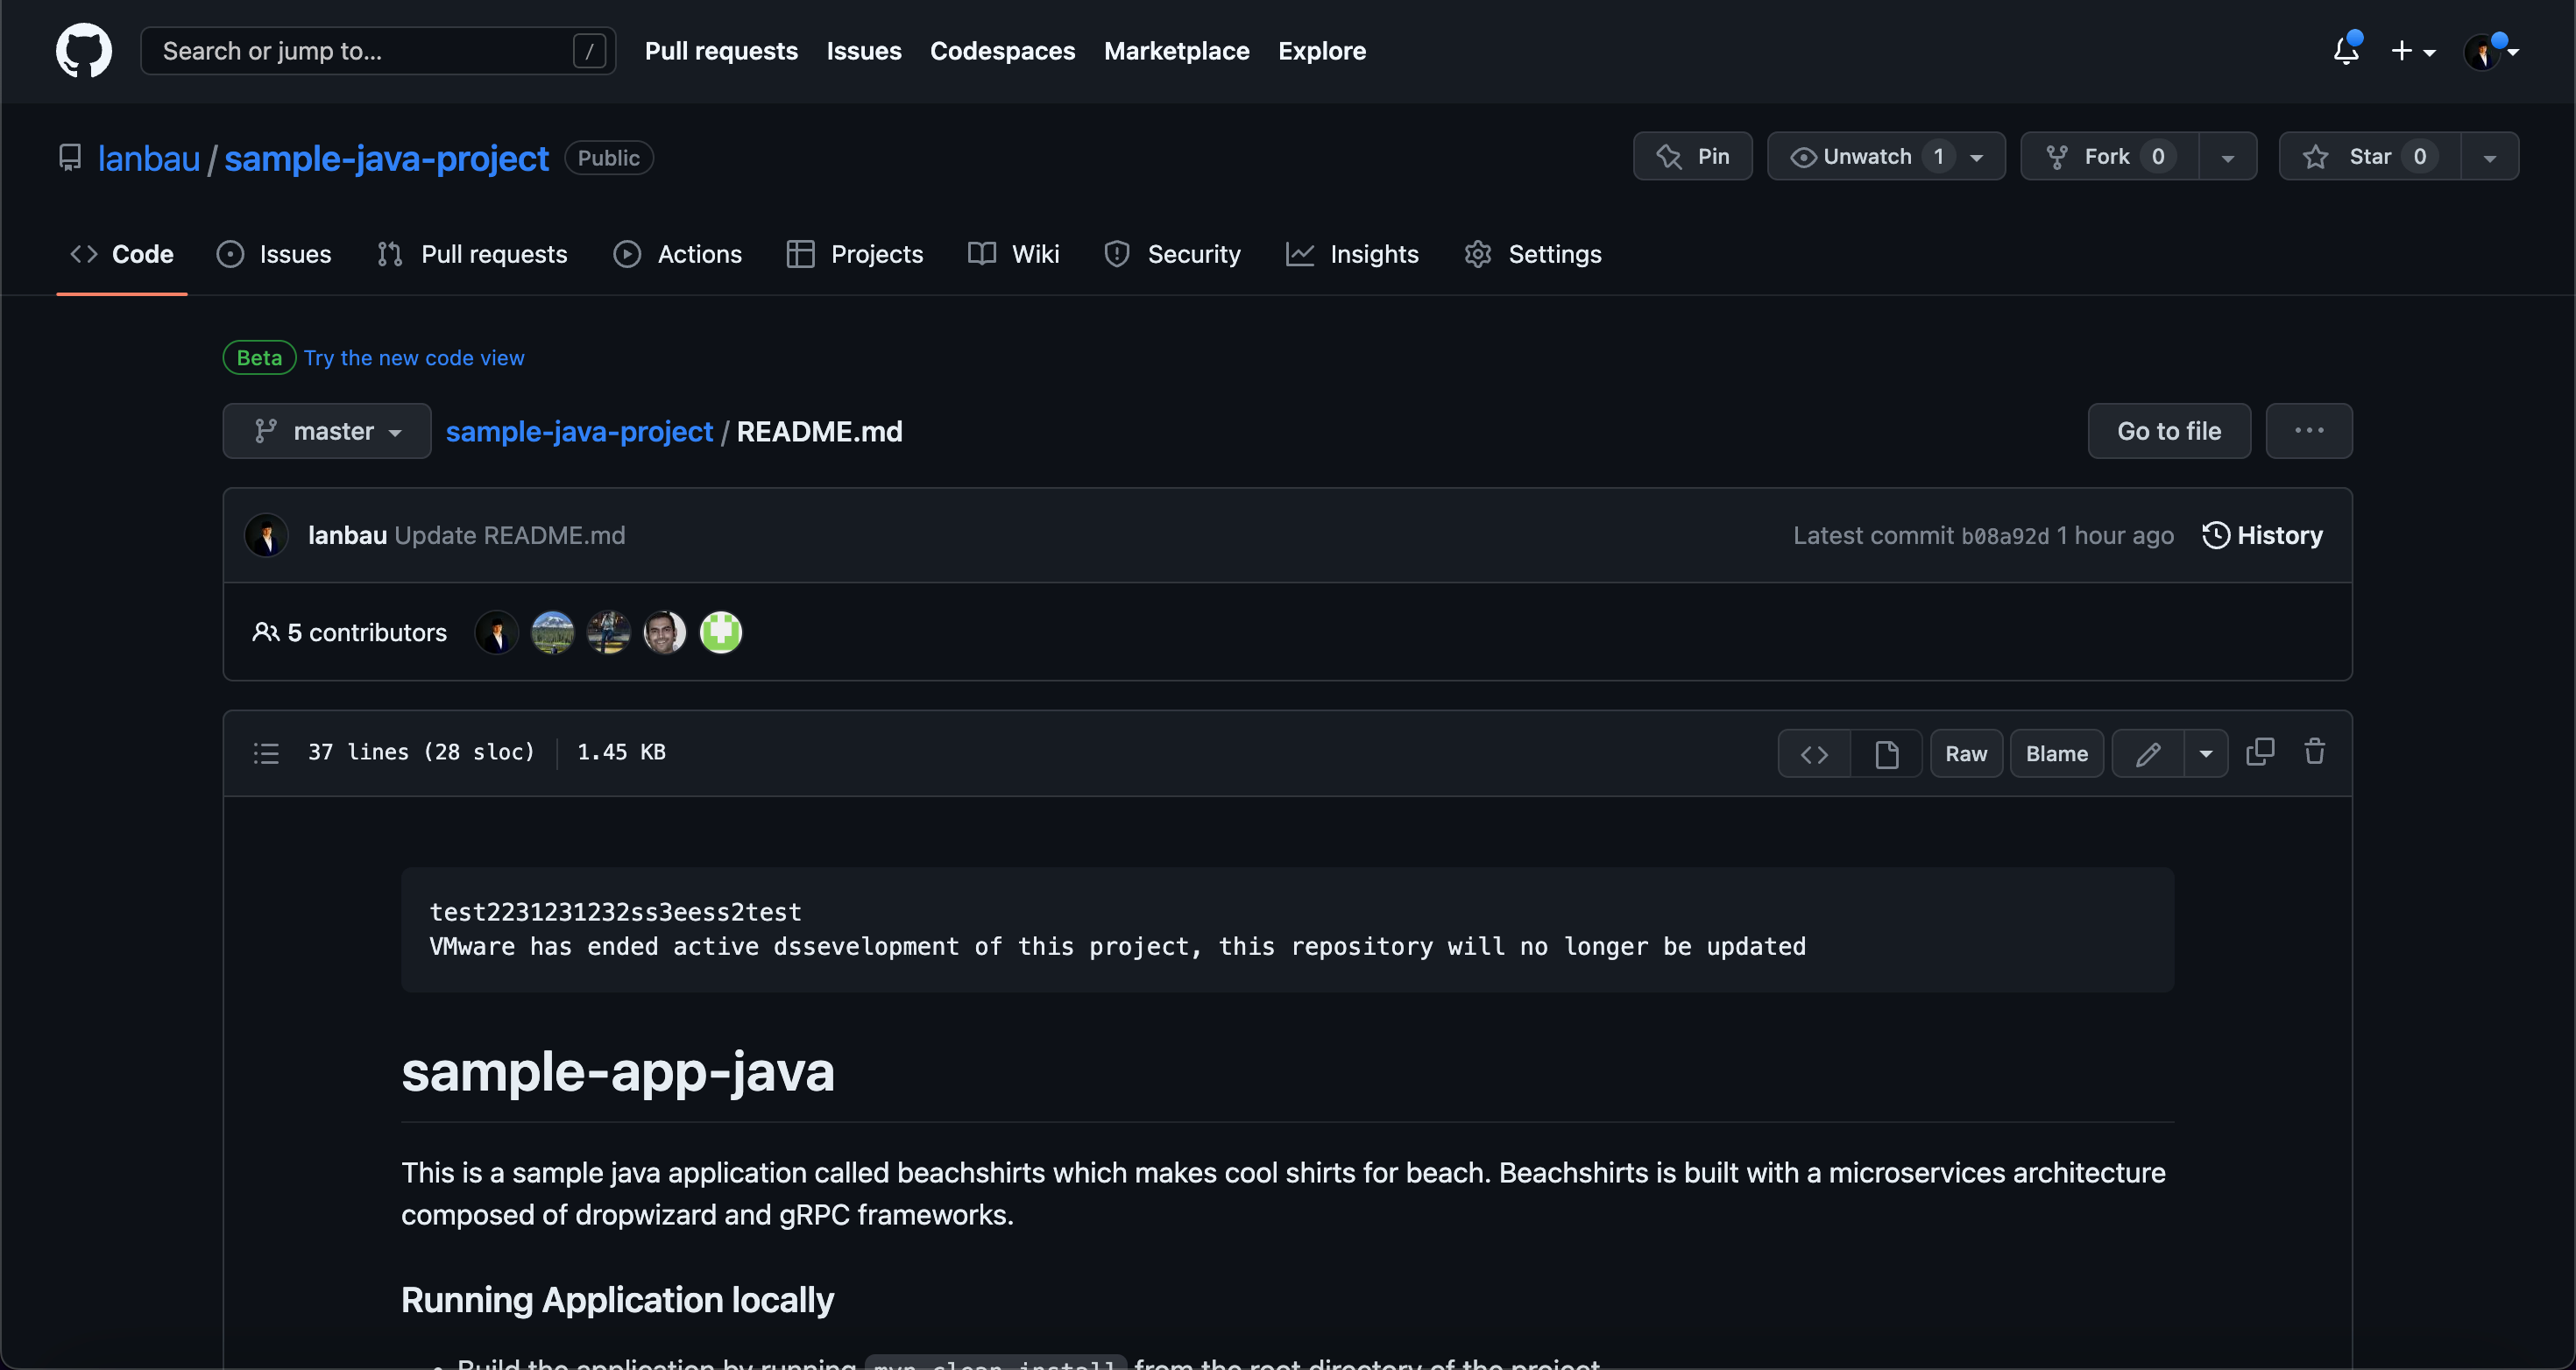
Task: Open the Star lists dropdown arrow
Action: 2489,156
